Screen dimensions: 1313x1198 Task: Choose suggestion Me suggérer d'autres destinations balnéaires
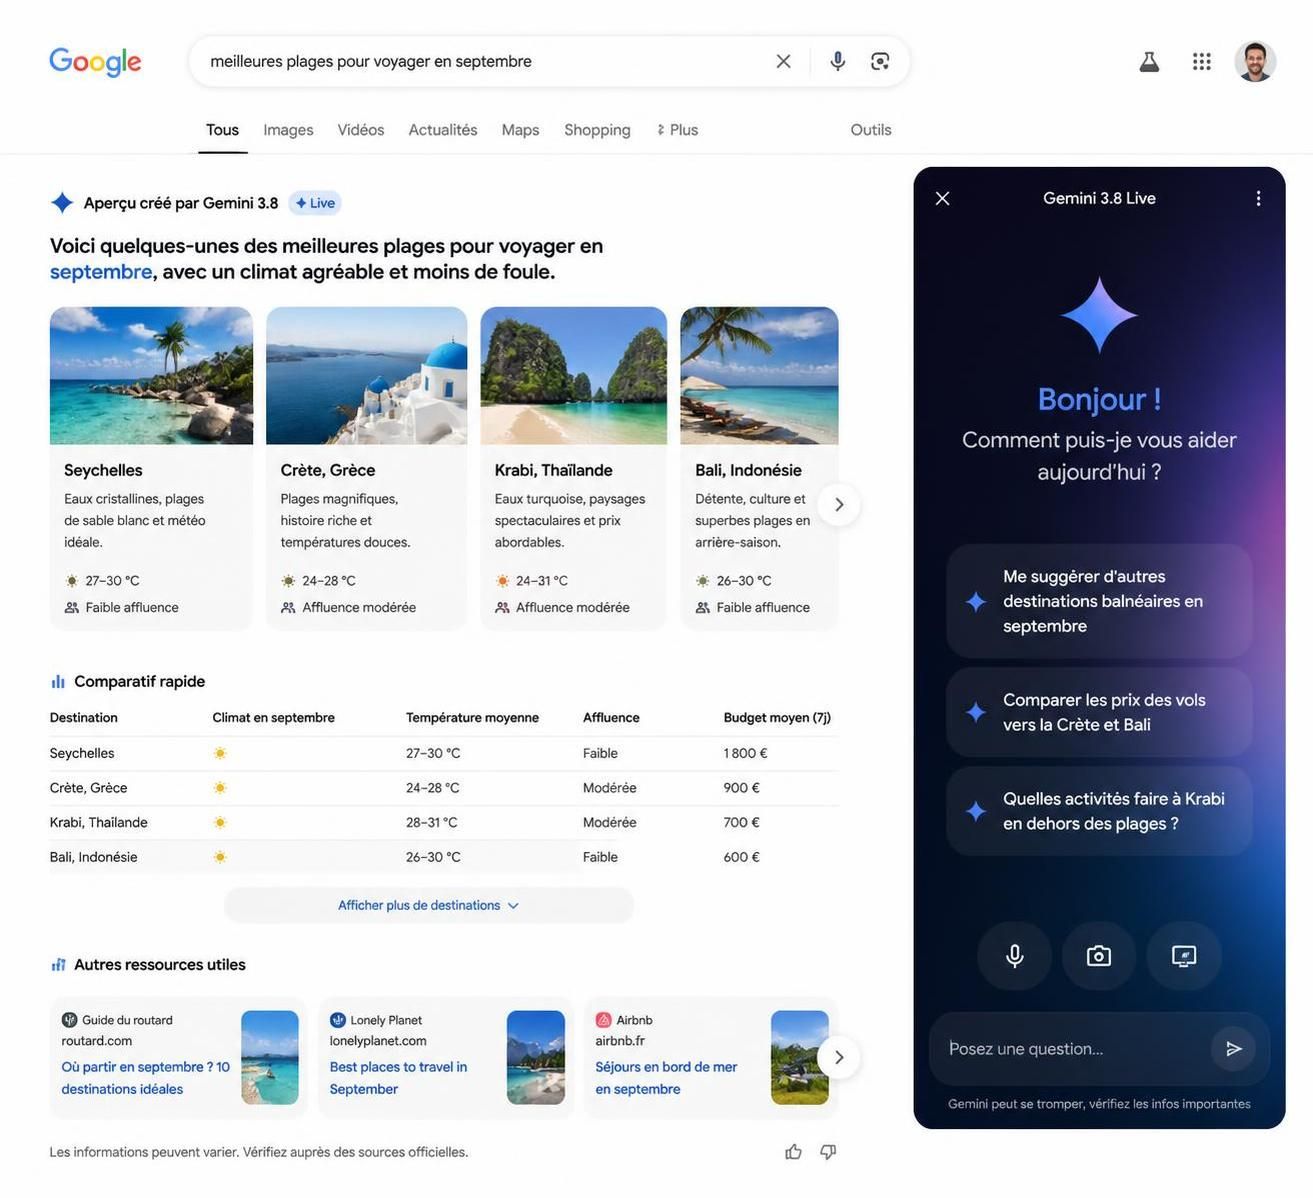(1099, 601)
